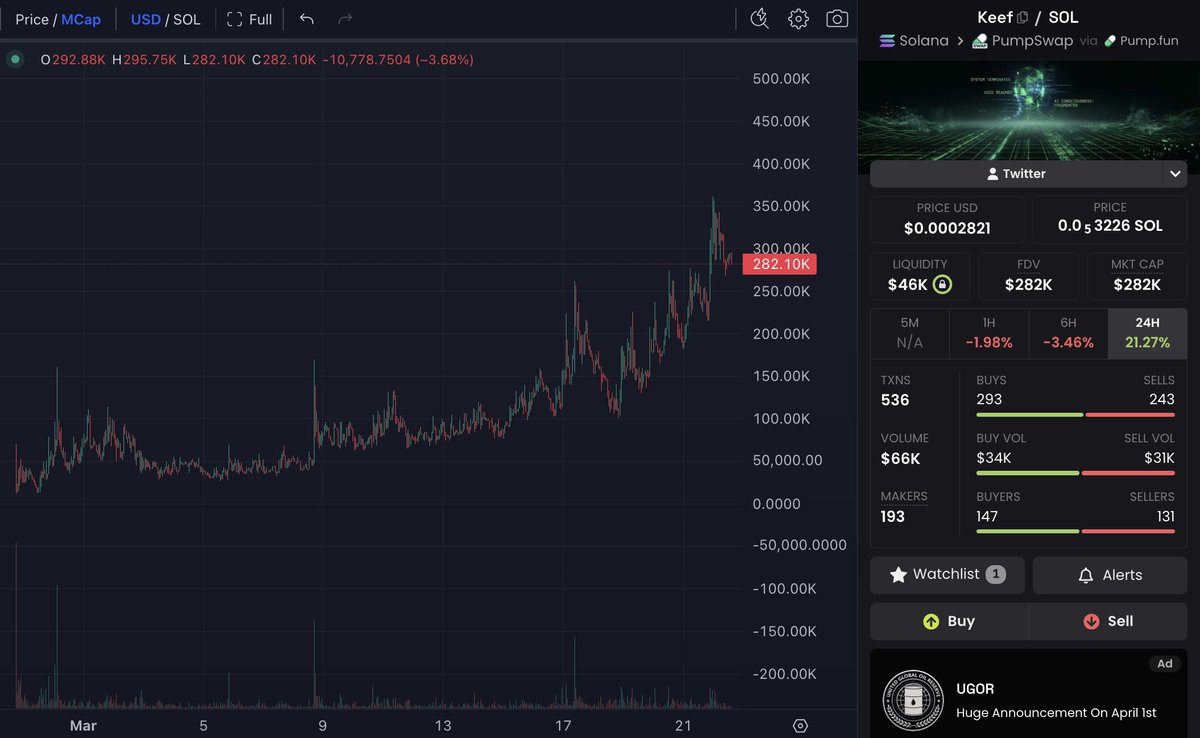
Task: Click the liquidity lock icon
Action: tap(941, 285)
